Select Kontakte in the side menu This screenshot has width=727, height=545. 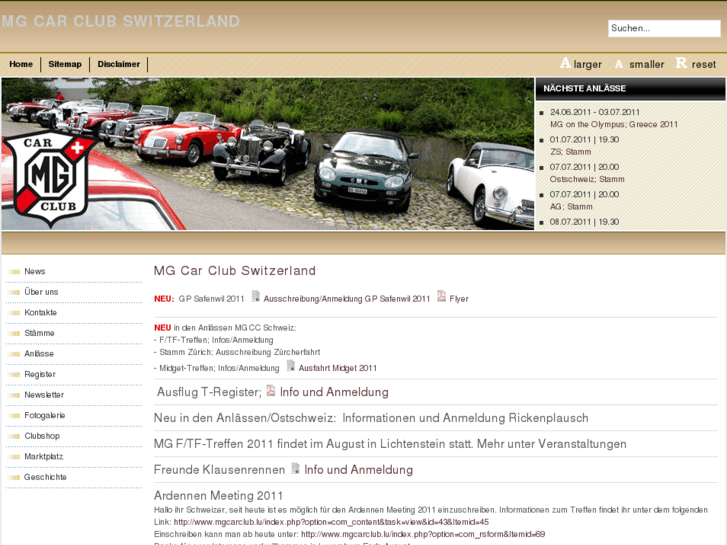point(40,313)
